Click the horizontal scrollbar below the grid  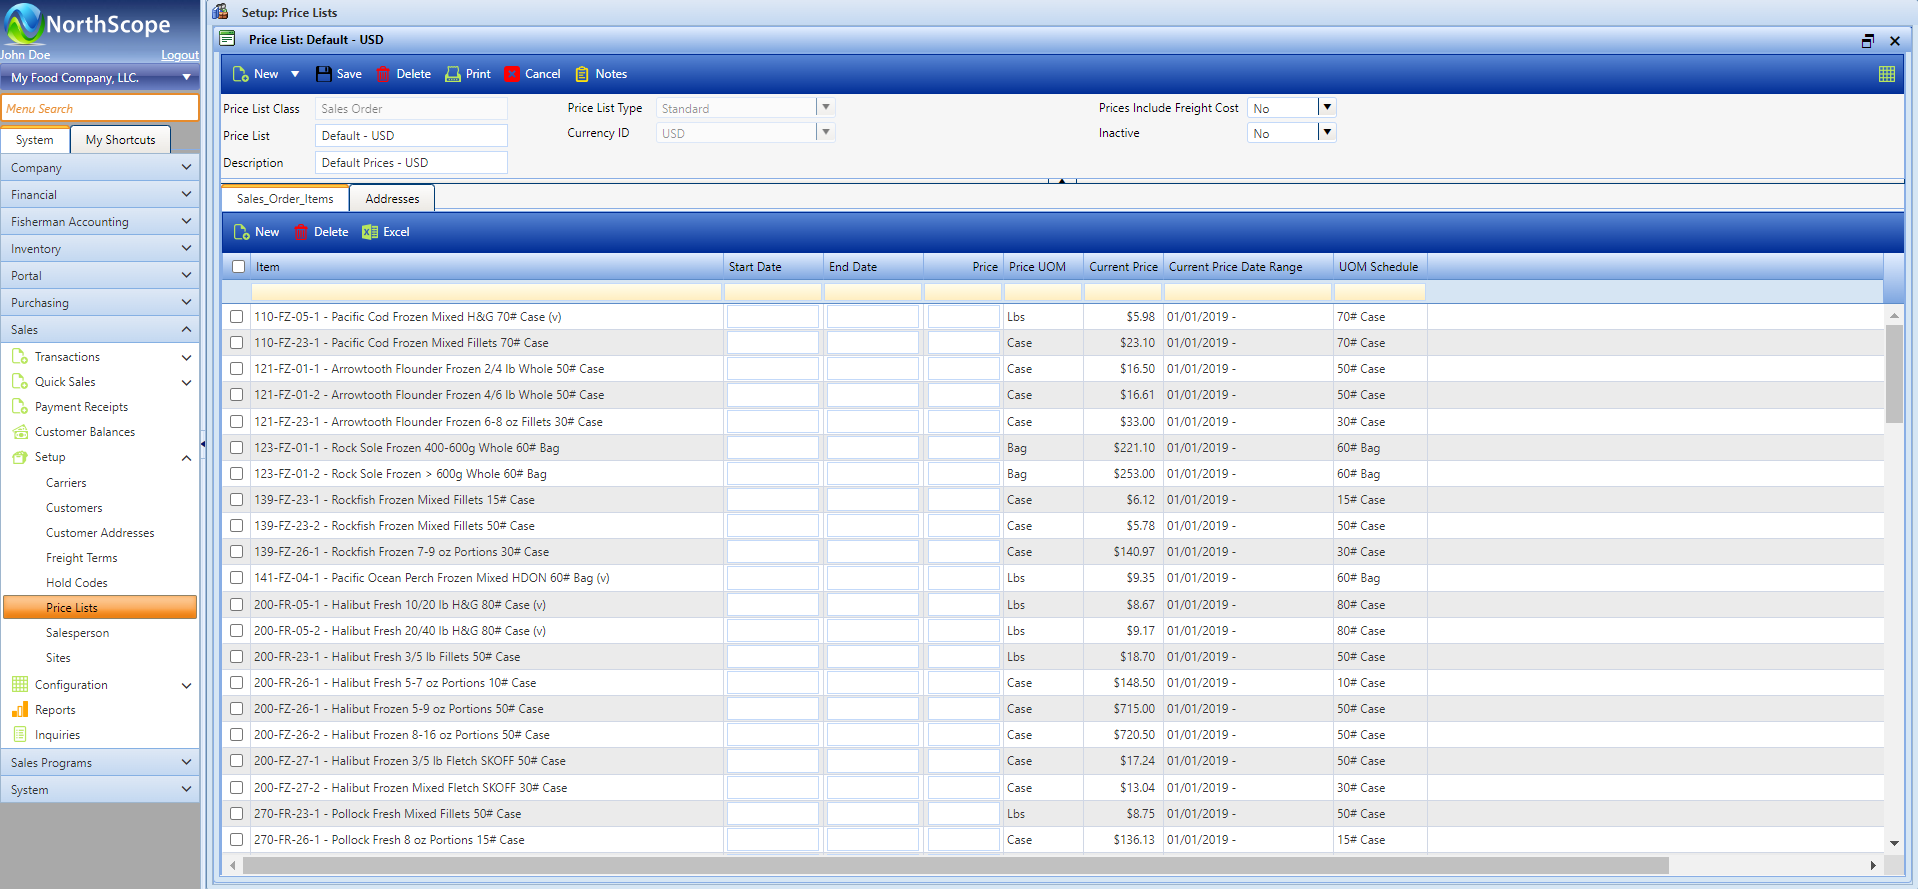pos(955,865)
